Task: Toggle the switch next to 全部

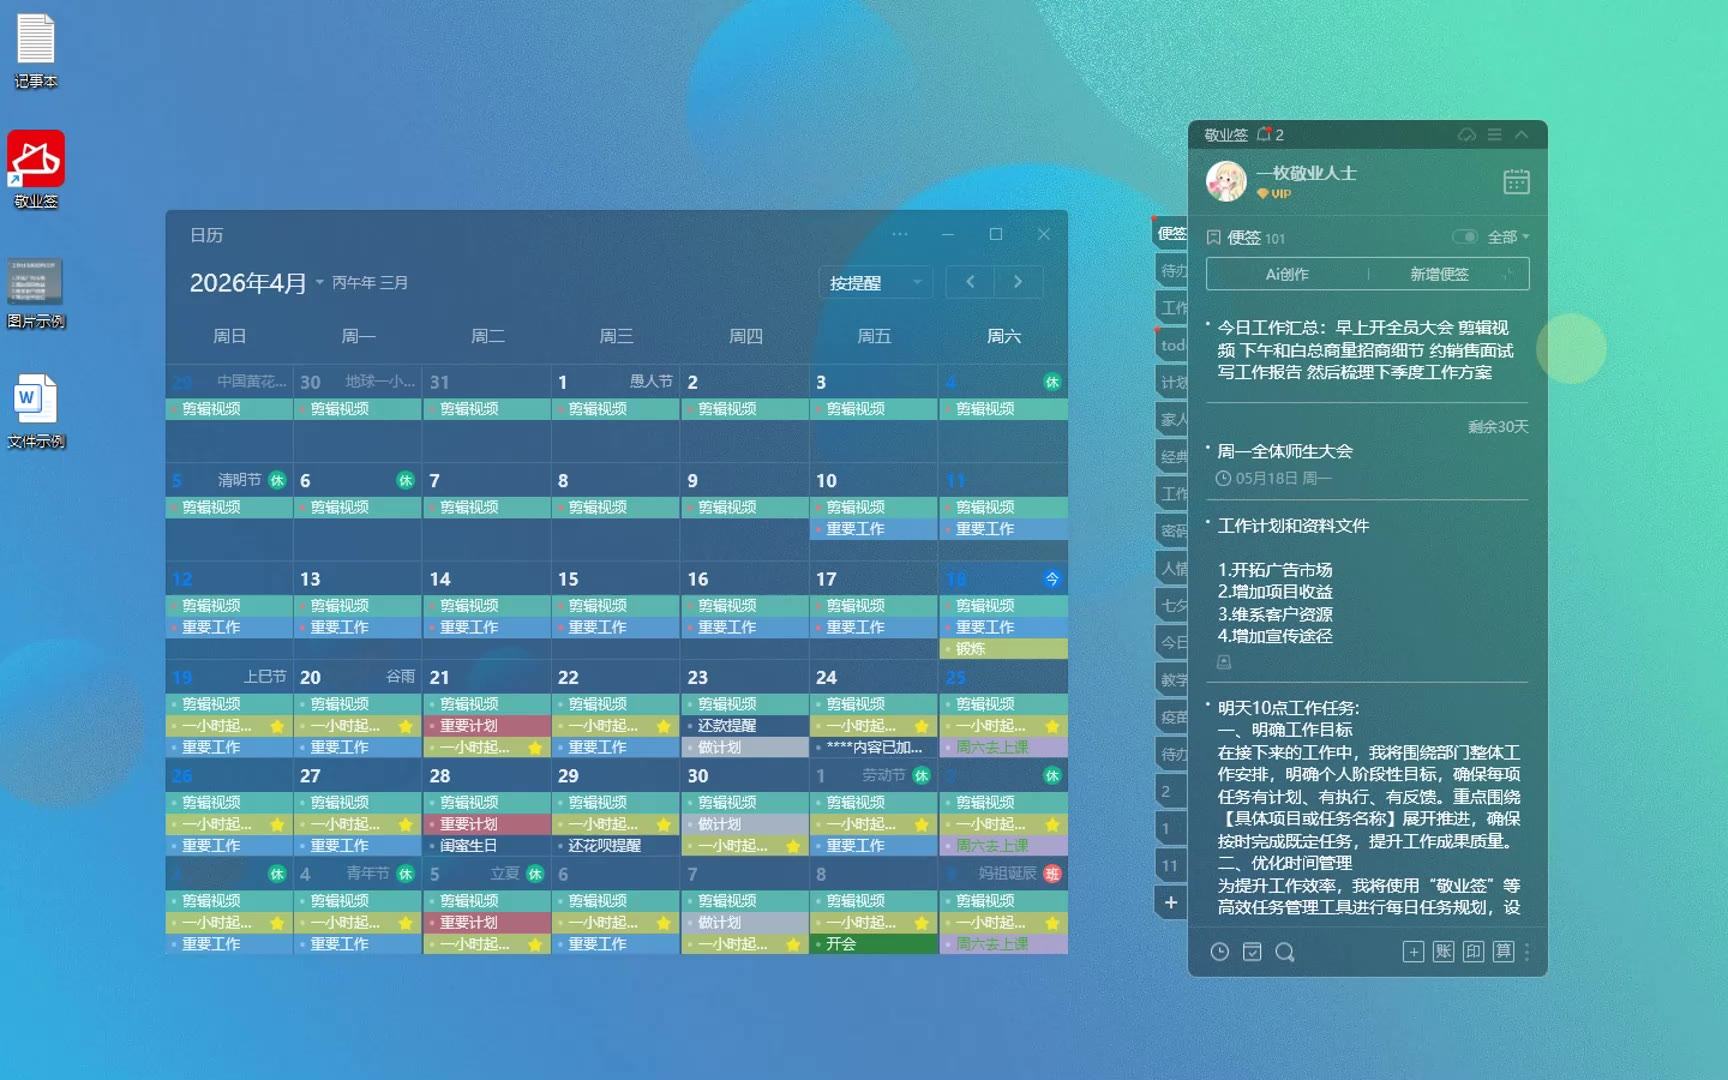Action: coord(1464,237)
